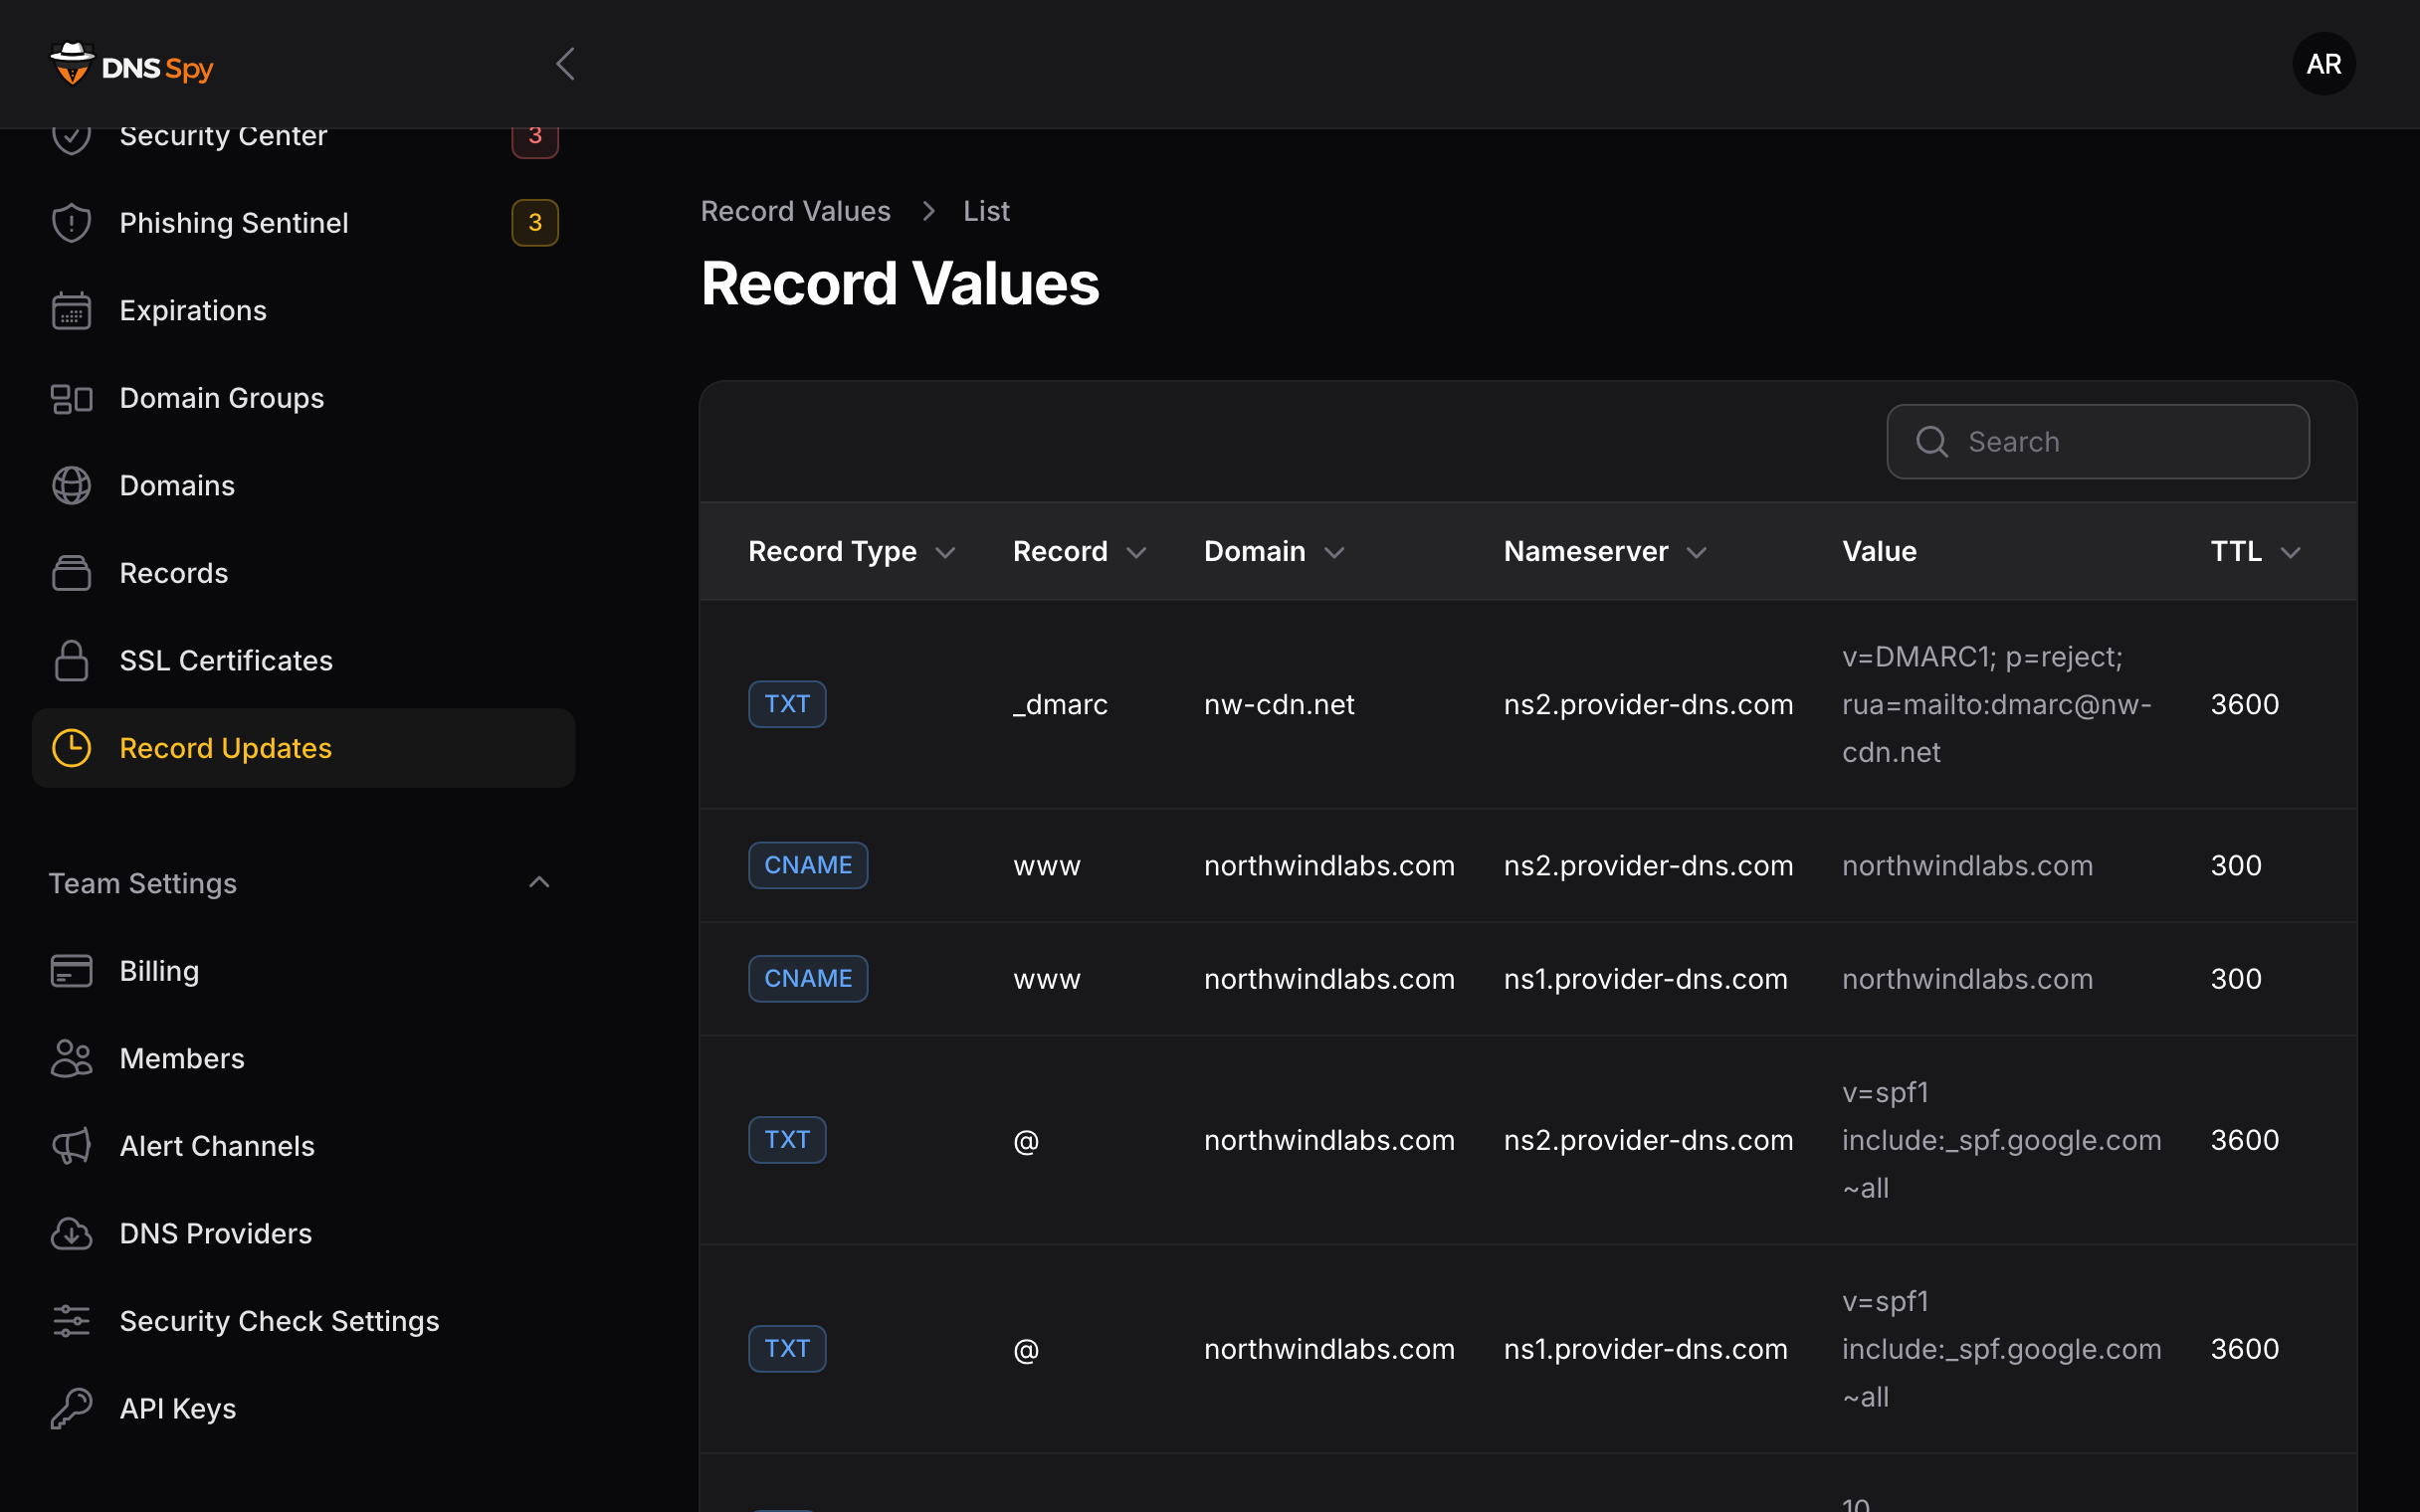
Task: Click the Expirations calendar icon
Action: [71, 310]
